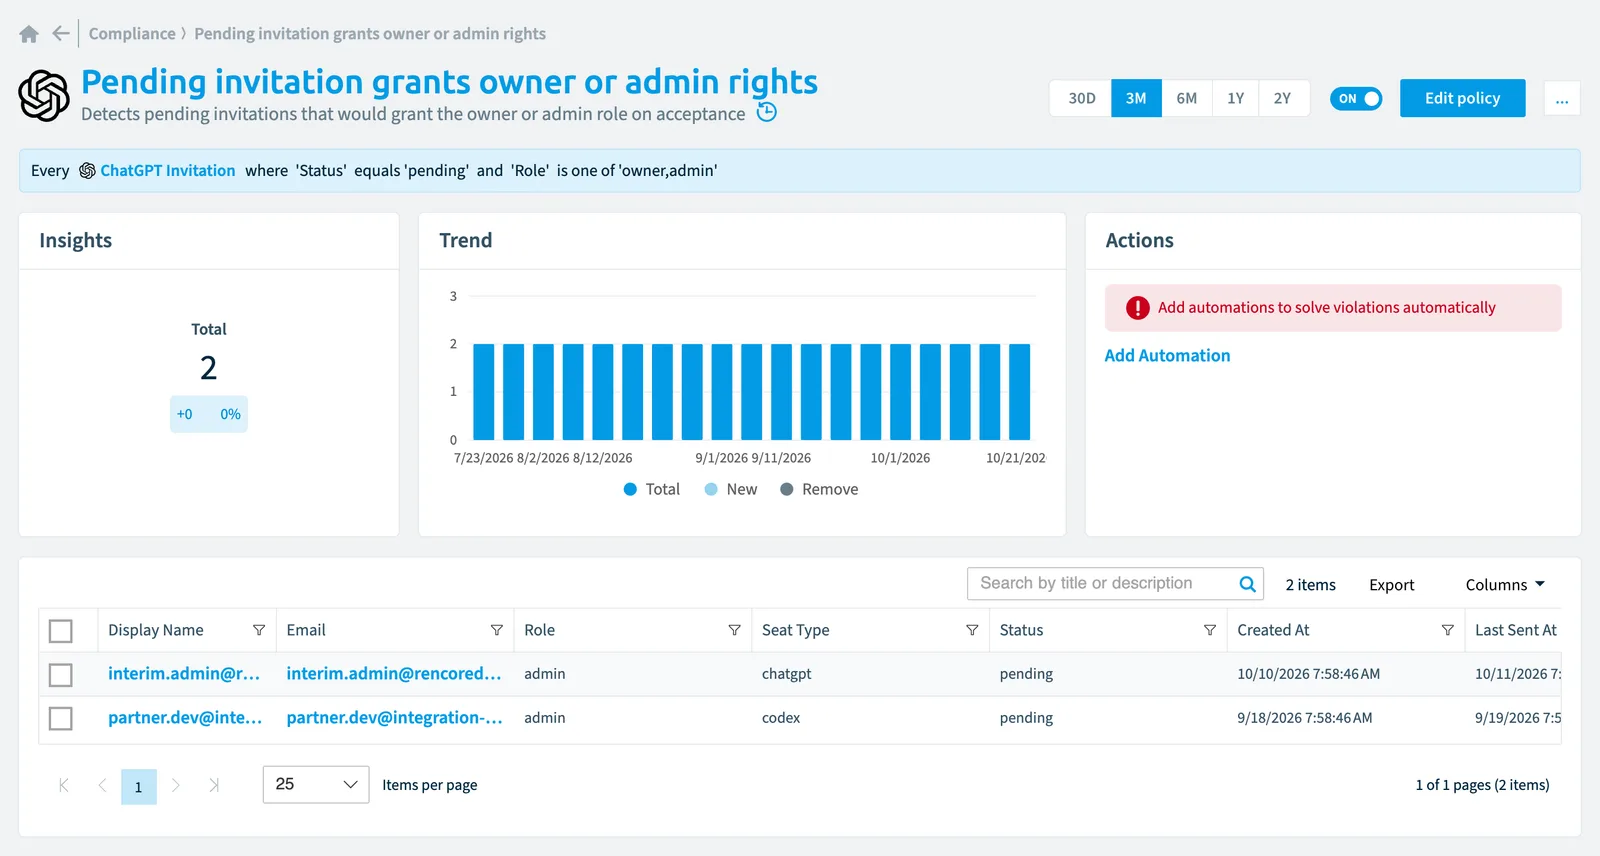
Task: Go to last page of results
Action: [x=214, y=785]
